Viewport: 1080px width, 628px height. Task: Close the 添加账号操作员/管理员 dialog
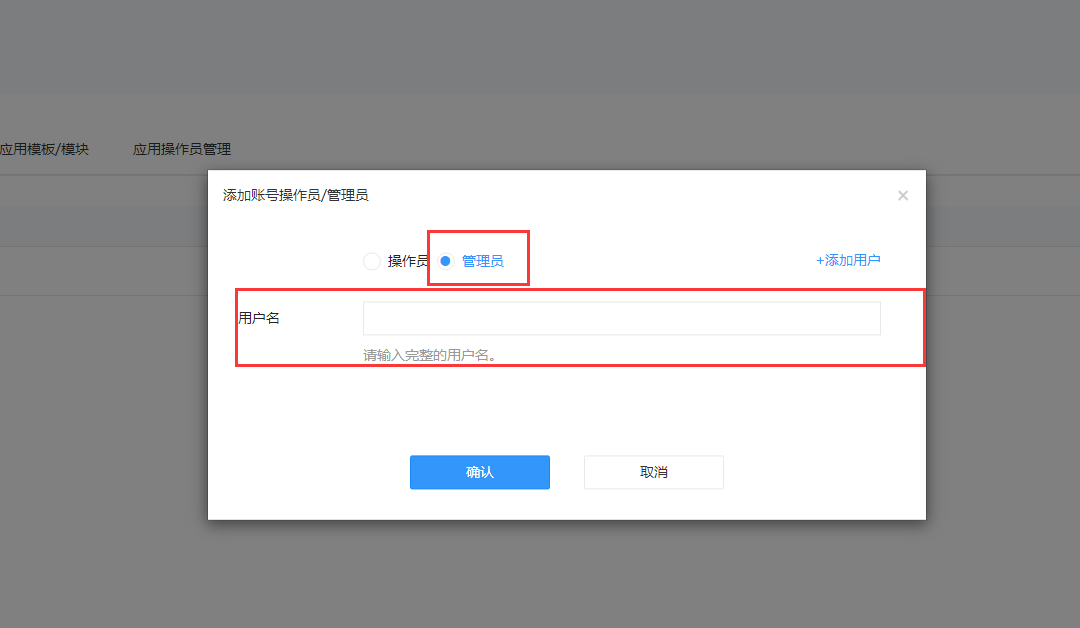[x=903, y=196]
